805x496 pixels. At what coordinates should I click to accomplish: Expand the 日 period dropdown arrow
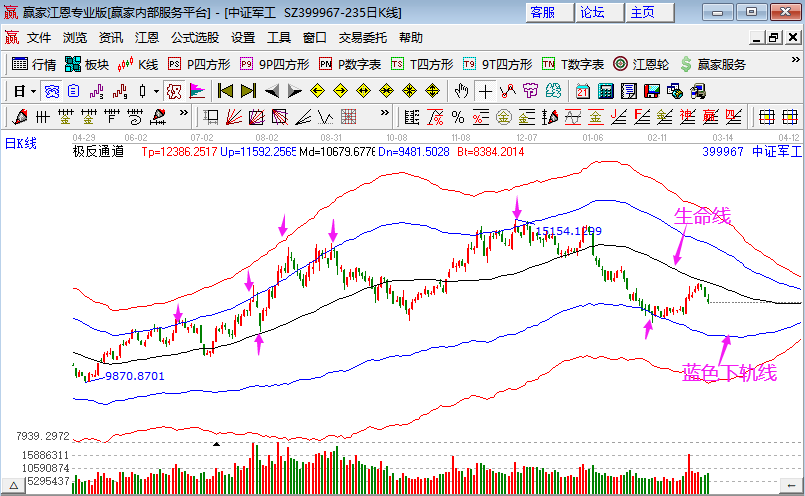point(33,92)
